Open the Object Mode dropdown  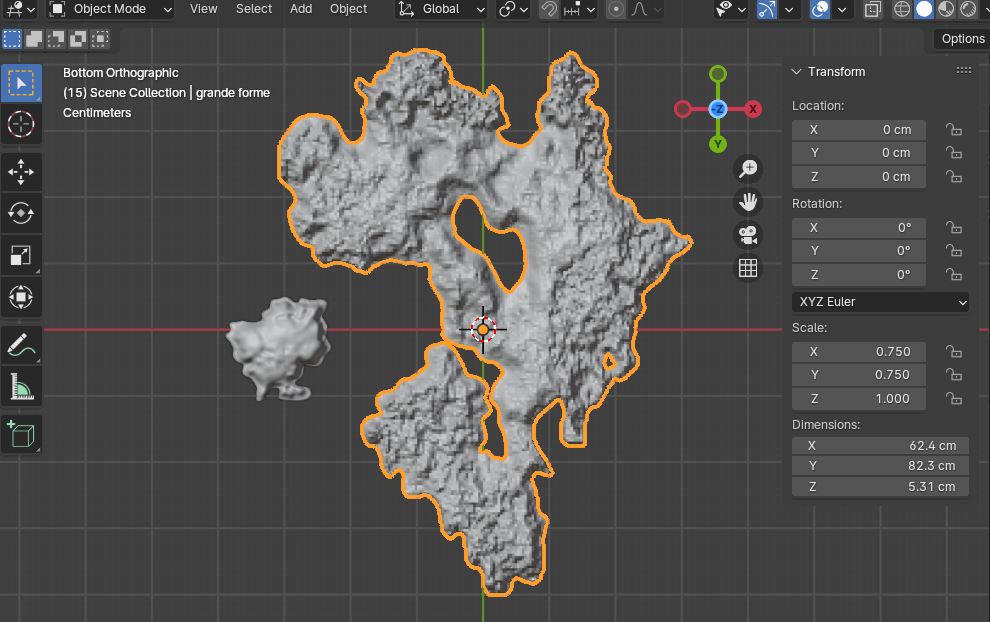110,9
